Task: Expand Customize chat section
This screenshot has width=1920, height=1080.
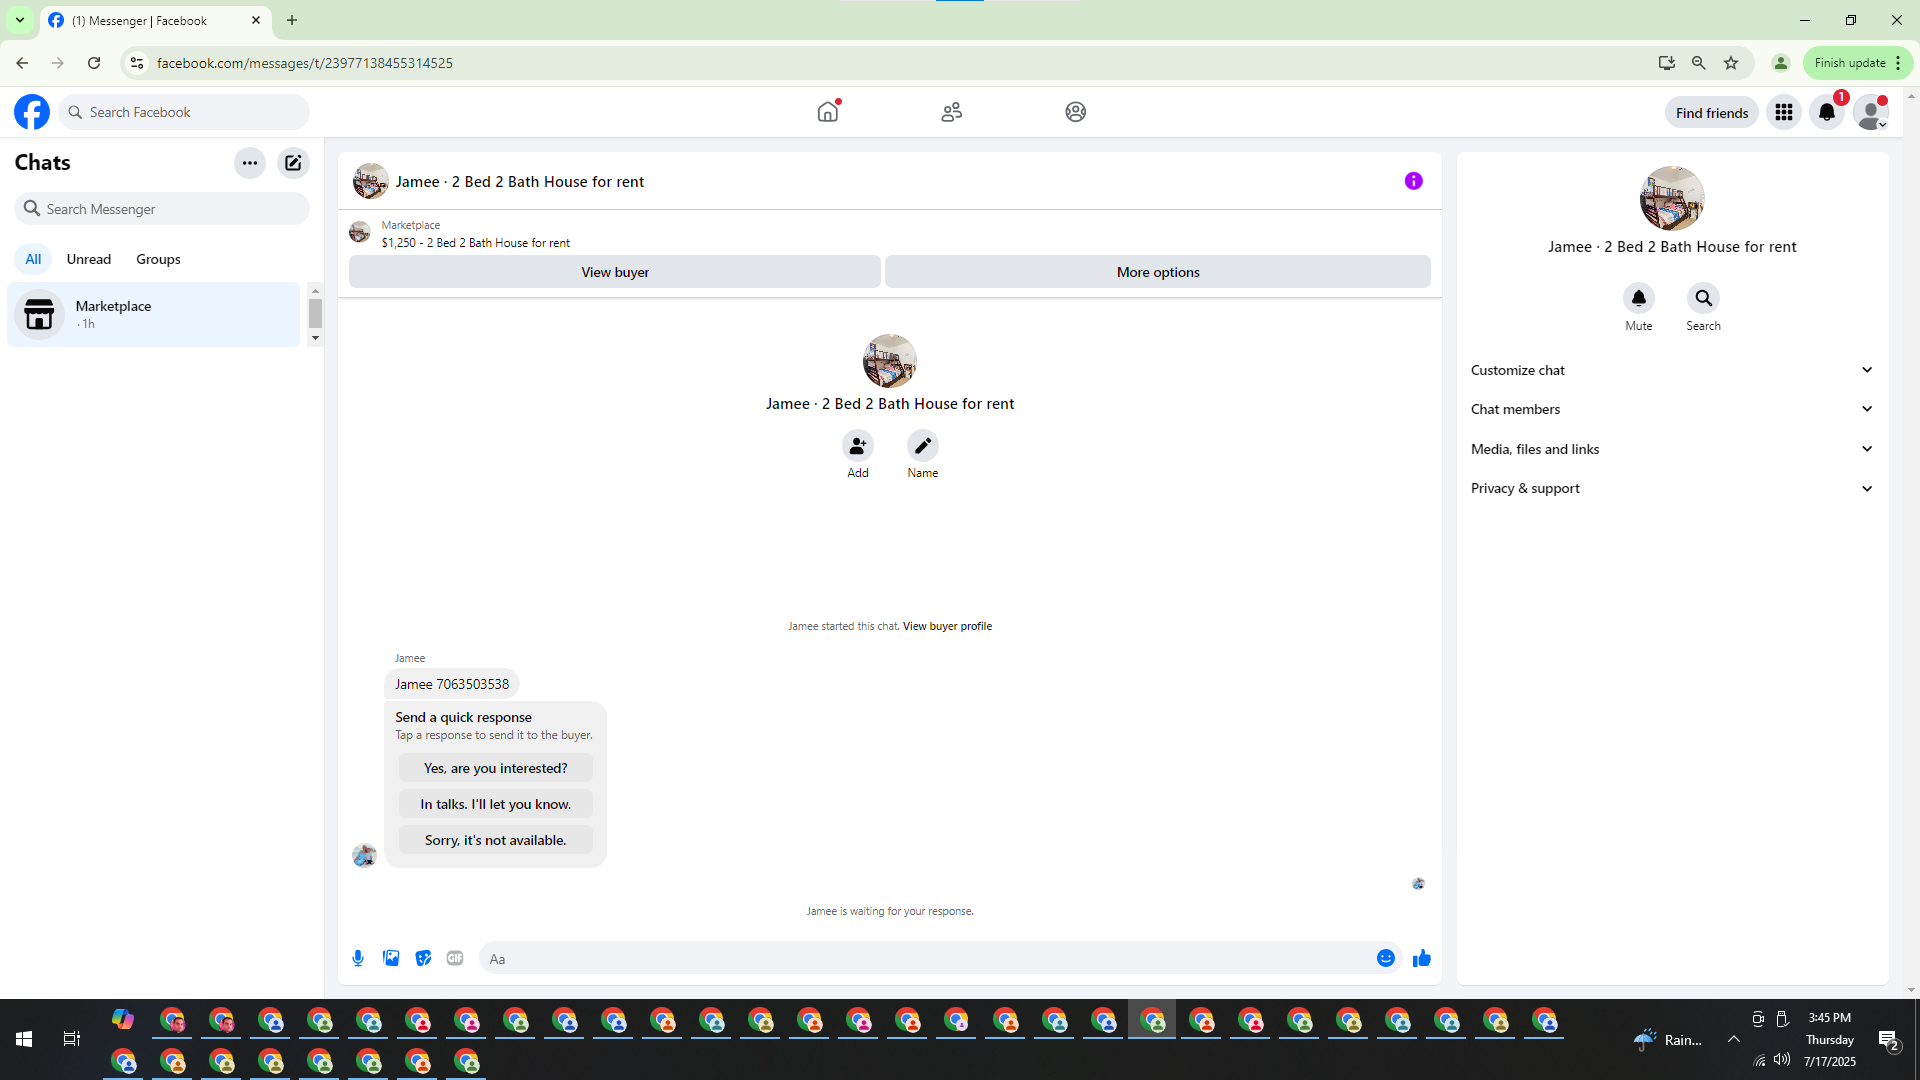Action: 1671,370
